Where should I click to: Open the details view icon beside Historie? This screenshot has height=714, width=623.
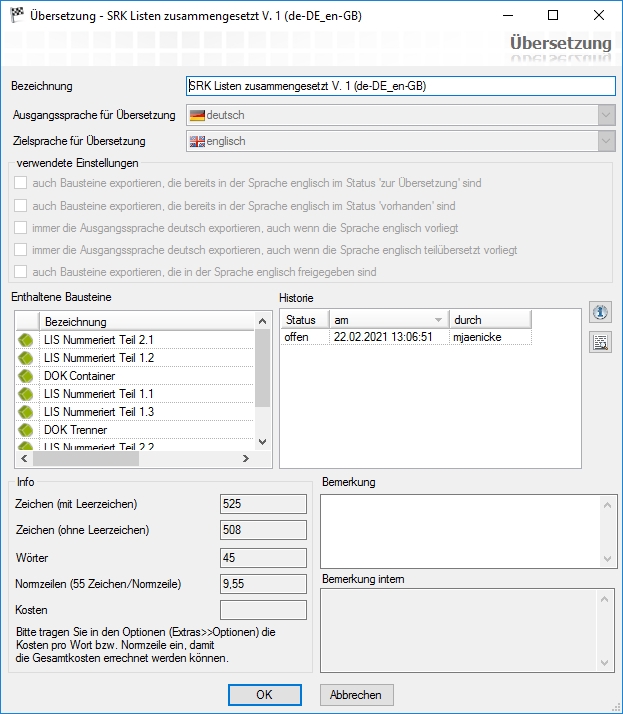pyautogui.click(x=600, y=342)
